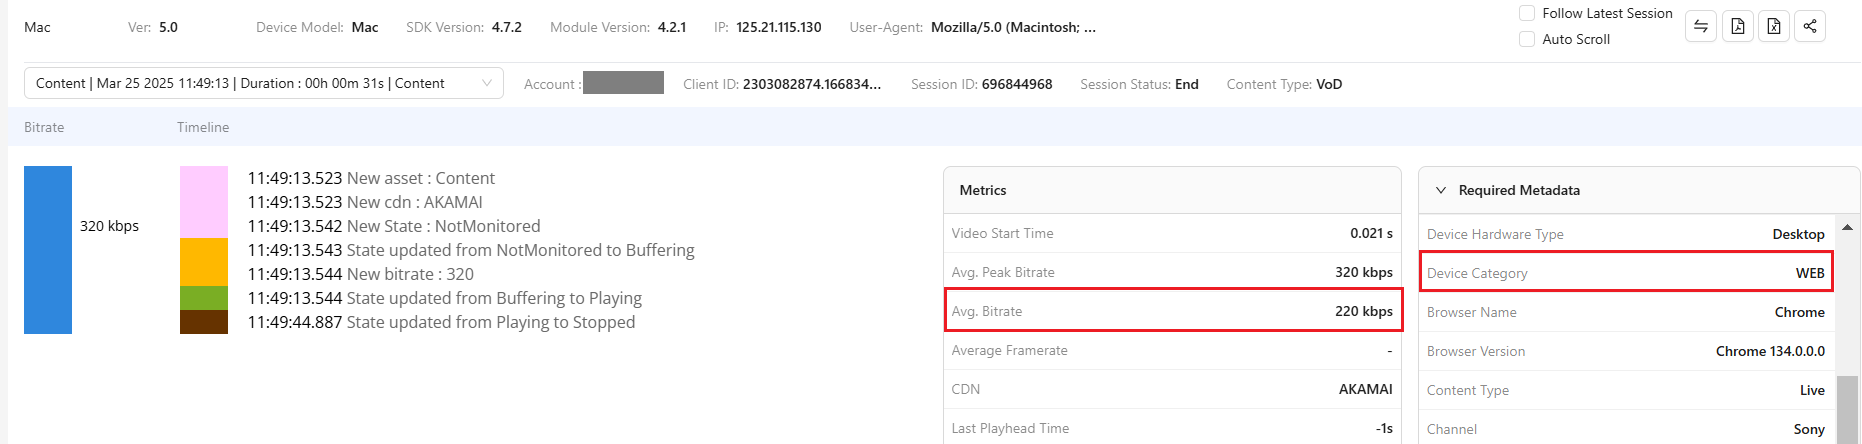Image resolution: width=1862 pixels, height=444 pixels.
Task: Click the orange Buffering timeline block
Action: click(x=204, y=261)
